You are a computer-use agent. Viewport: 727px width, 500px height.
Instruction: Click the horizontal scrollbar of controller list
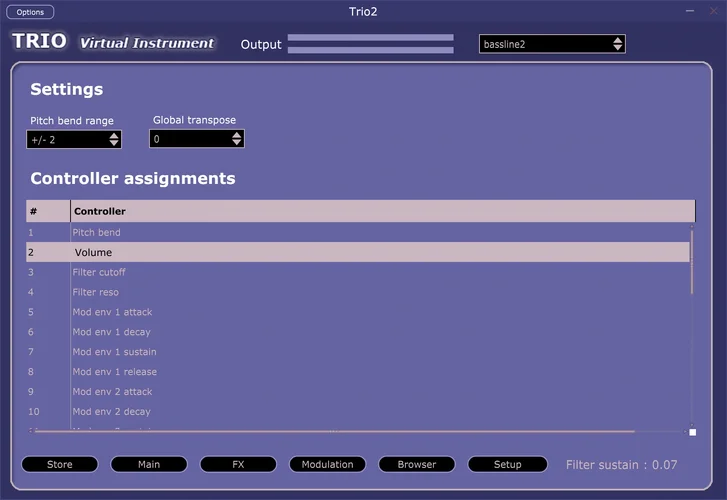pyautogui.click(x=335, y=431)
